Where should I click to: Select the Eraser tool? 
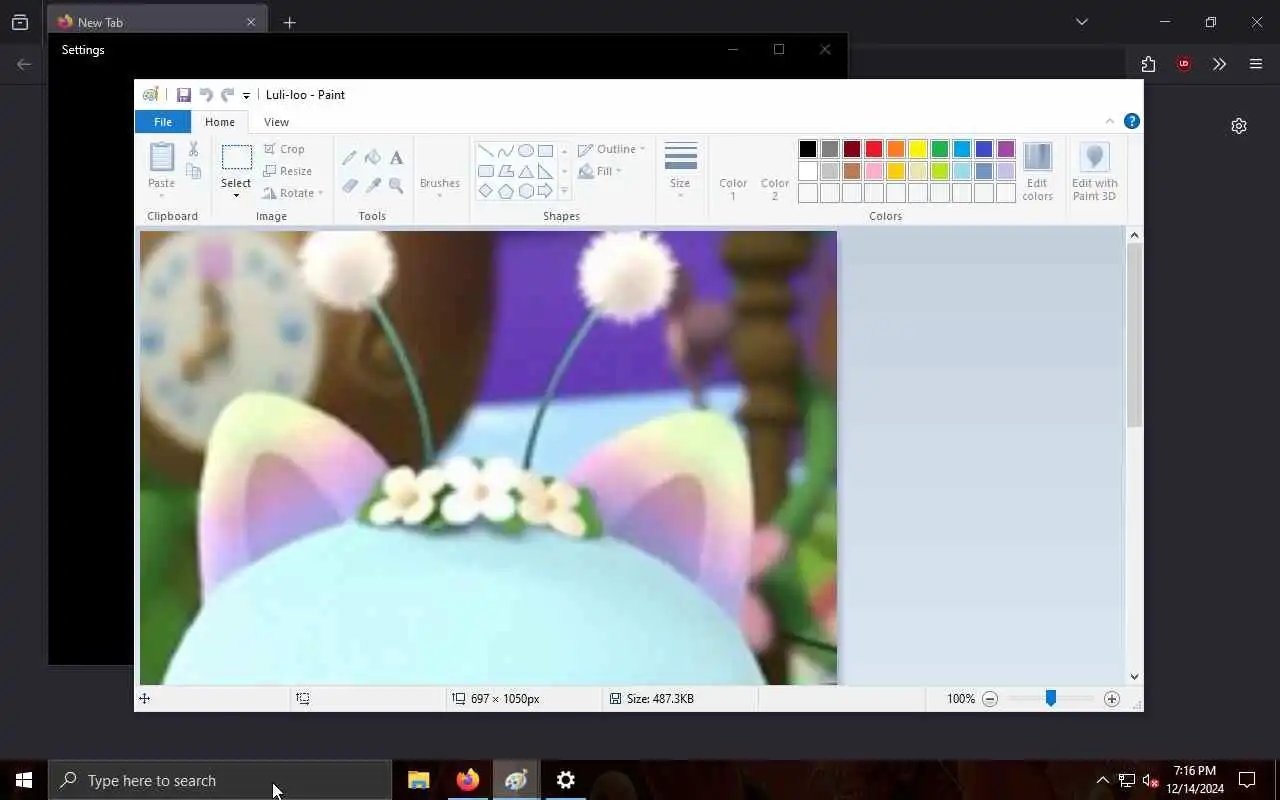(x=349, y=186)
